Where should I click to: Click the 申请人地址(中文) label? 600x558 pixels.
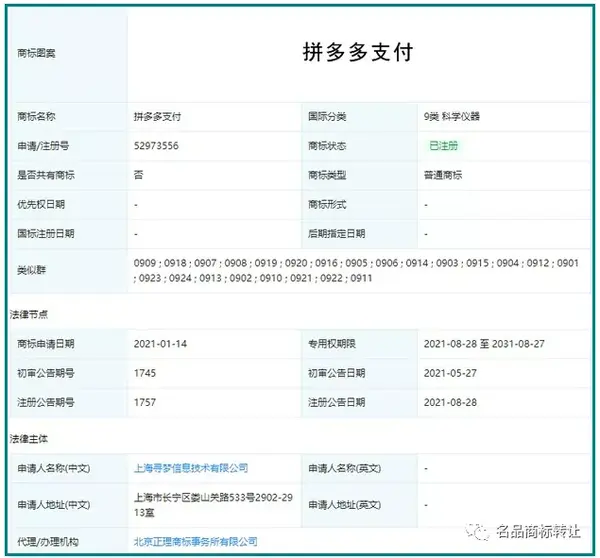(x=54, y=505)
